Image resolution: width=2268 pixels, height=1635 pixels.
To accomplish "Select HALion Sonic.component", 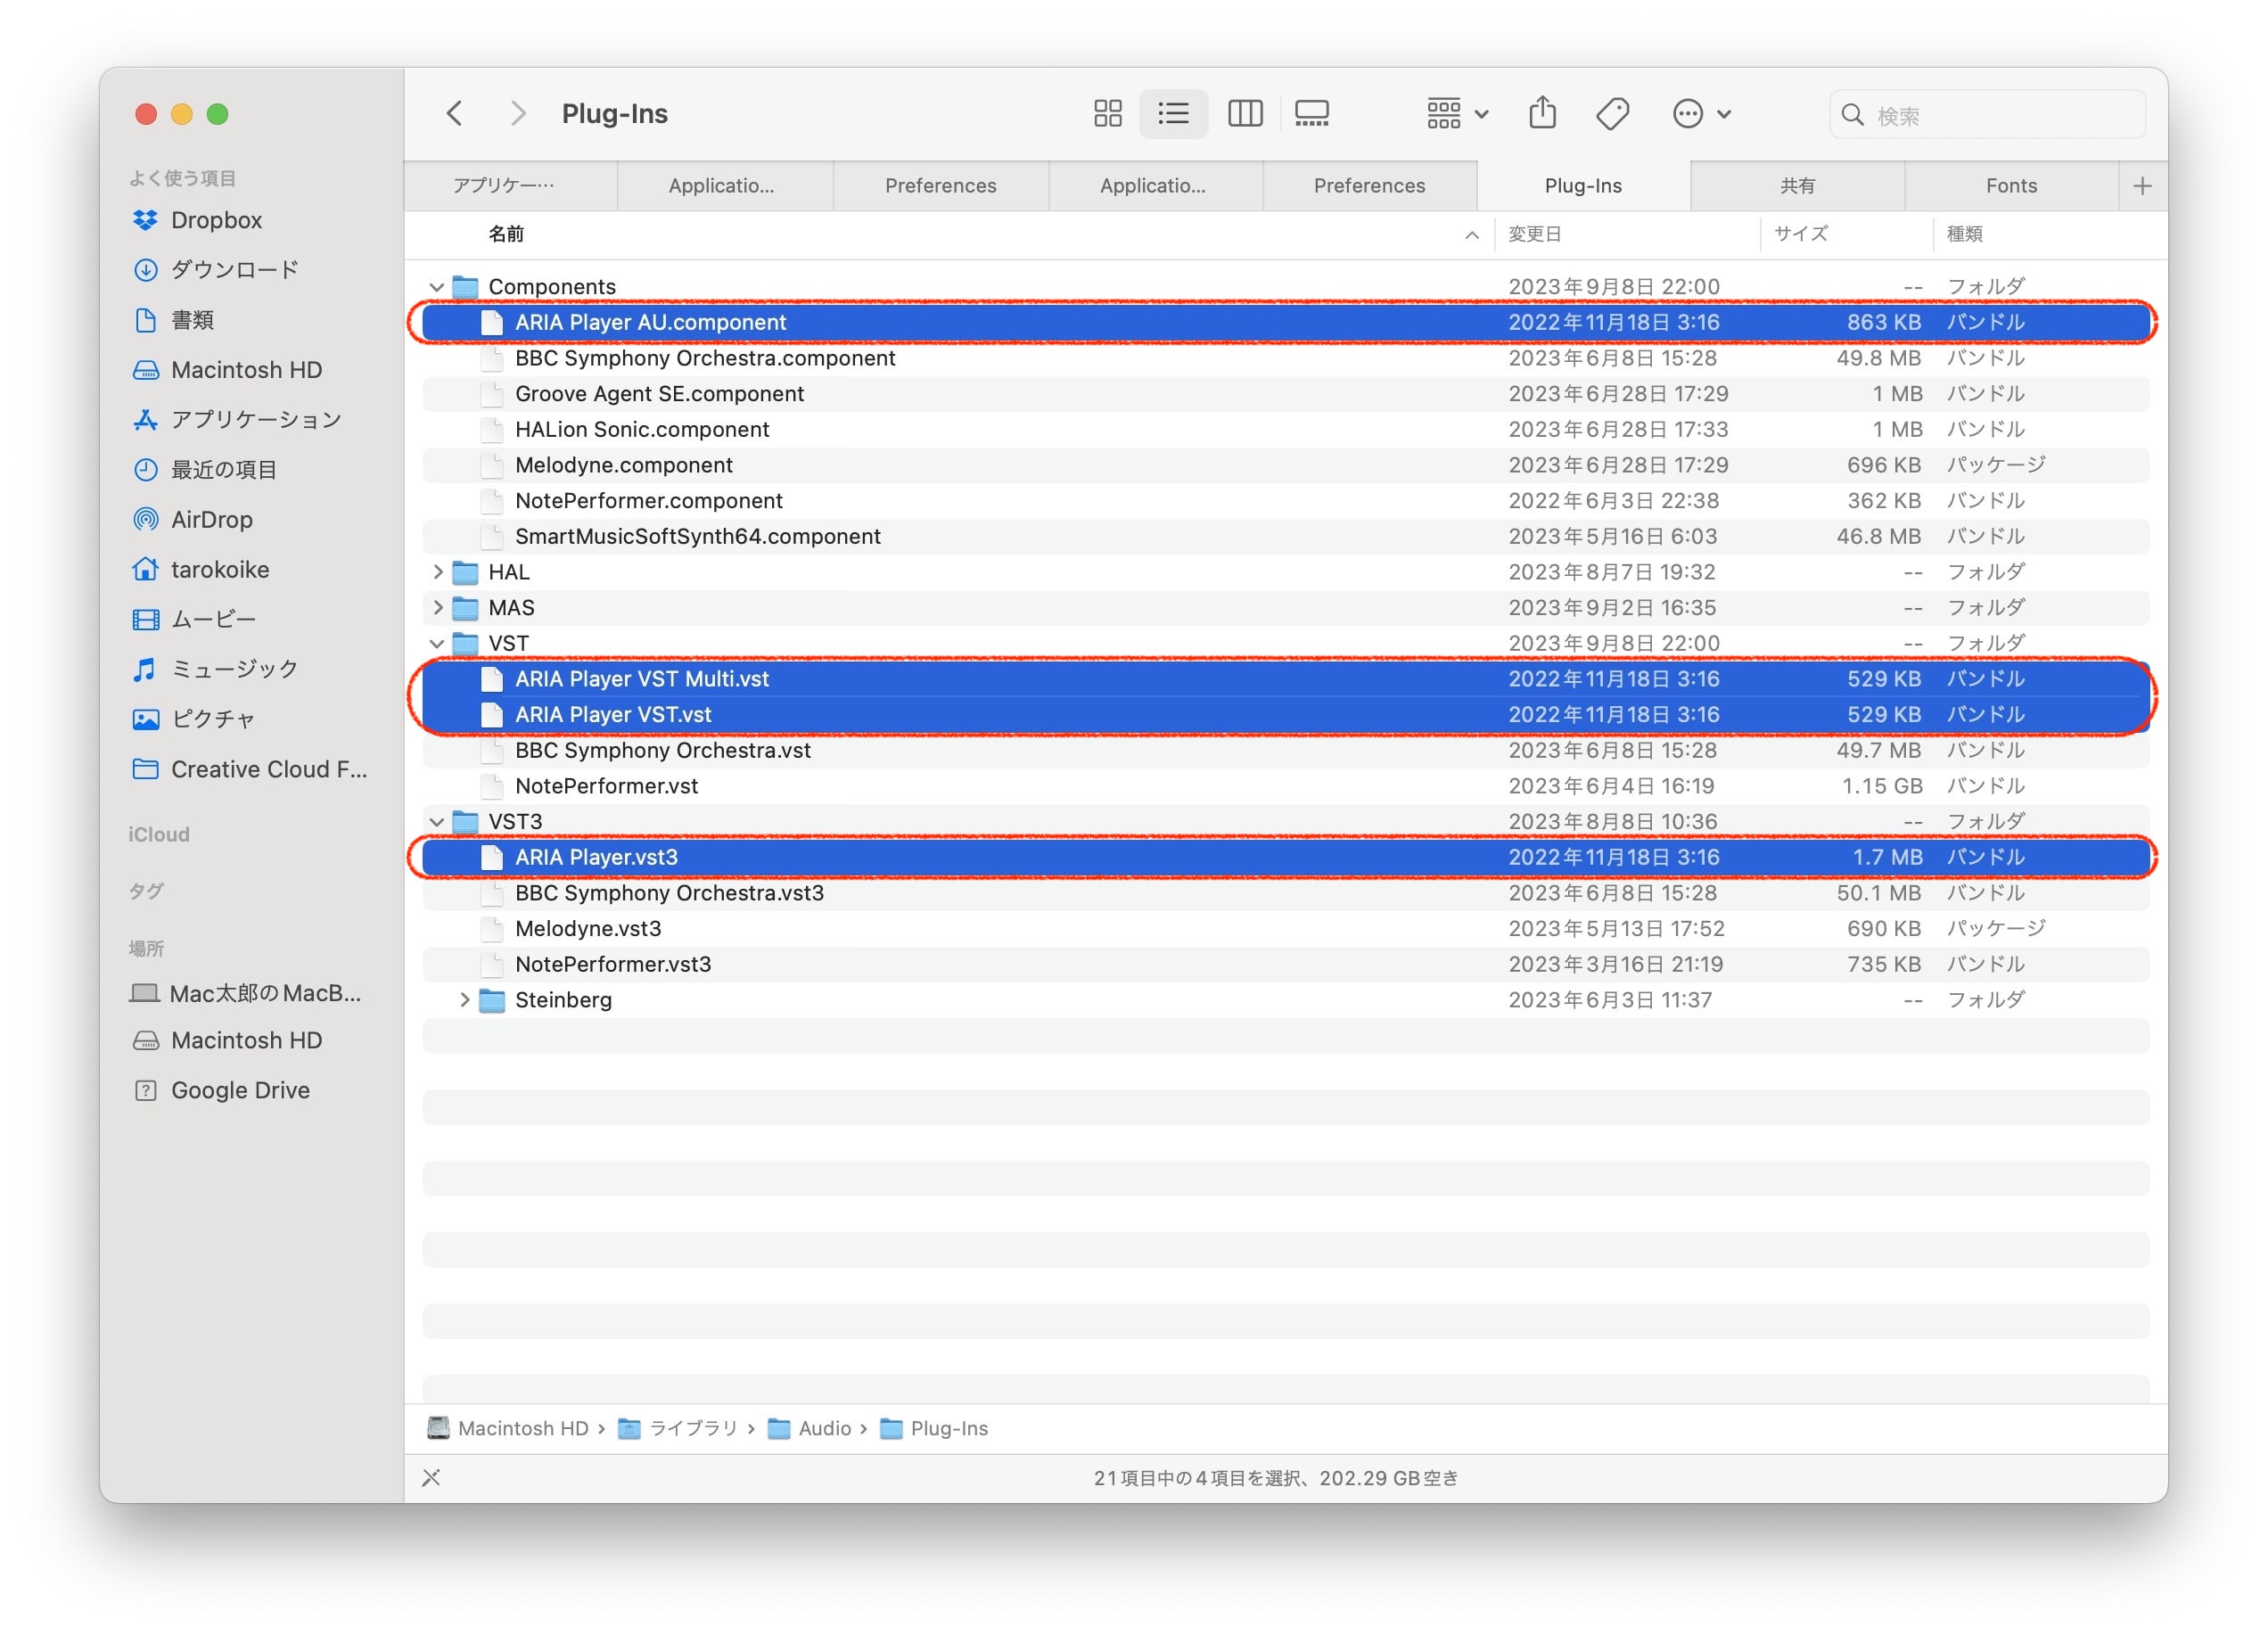I will 1285,430.
